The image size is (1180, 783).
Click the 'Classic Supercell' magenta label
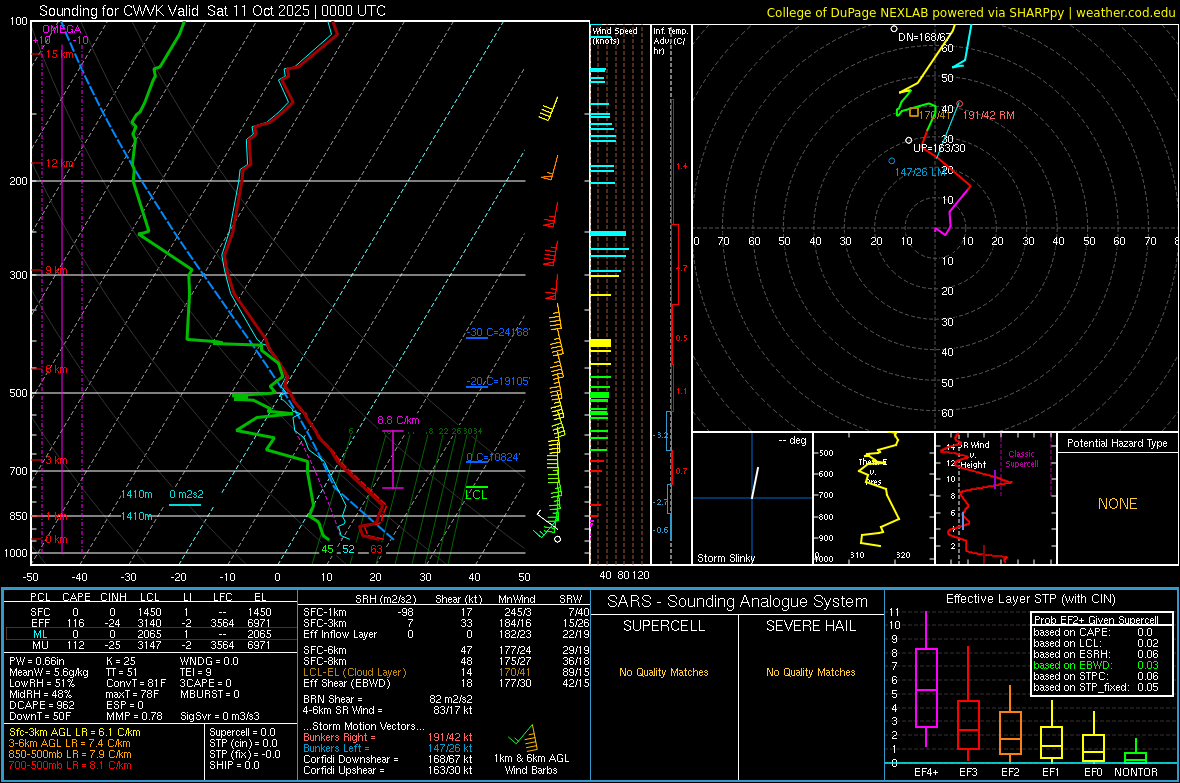(1021, 459)
